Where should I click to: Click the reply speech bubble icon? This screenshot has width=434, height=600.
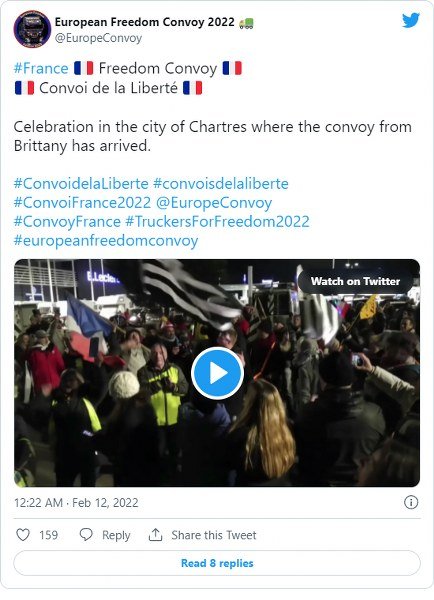pos(86,535)
